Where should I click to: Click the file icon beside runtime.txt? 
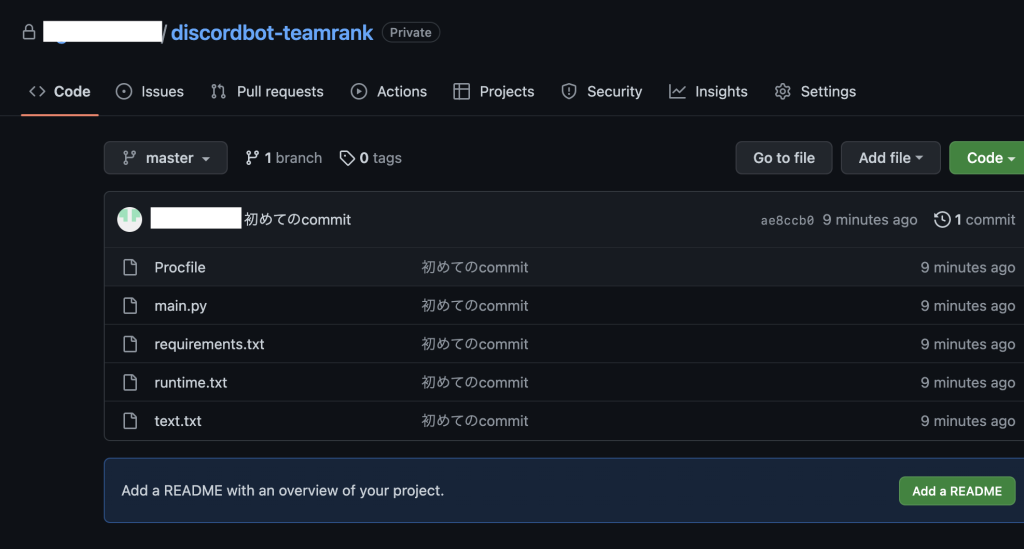tap(130, 383)
